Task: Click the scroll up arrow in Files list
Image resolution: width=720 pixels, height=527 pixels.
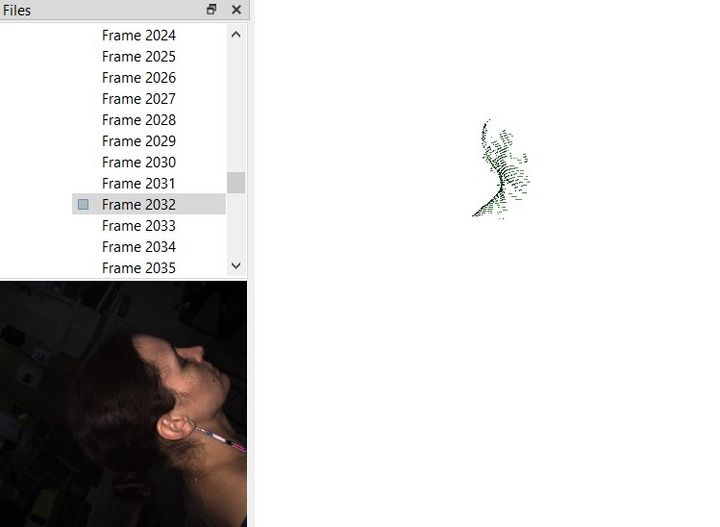Action: [x=236, y=34]
